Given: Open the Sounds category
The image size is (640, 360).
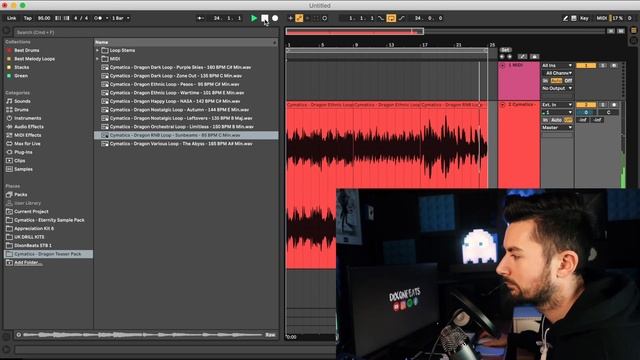Looking at the screenshot, I should click(22, 101).
